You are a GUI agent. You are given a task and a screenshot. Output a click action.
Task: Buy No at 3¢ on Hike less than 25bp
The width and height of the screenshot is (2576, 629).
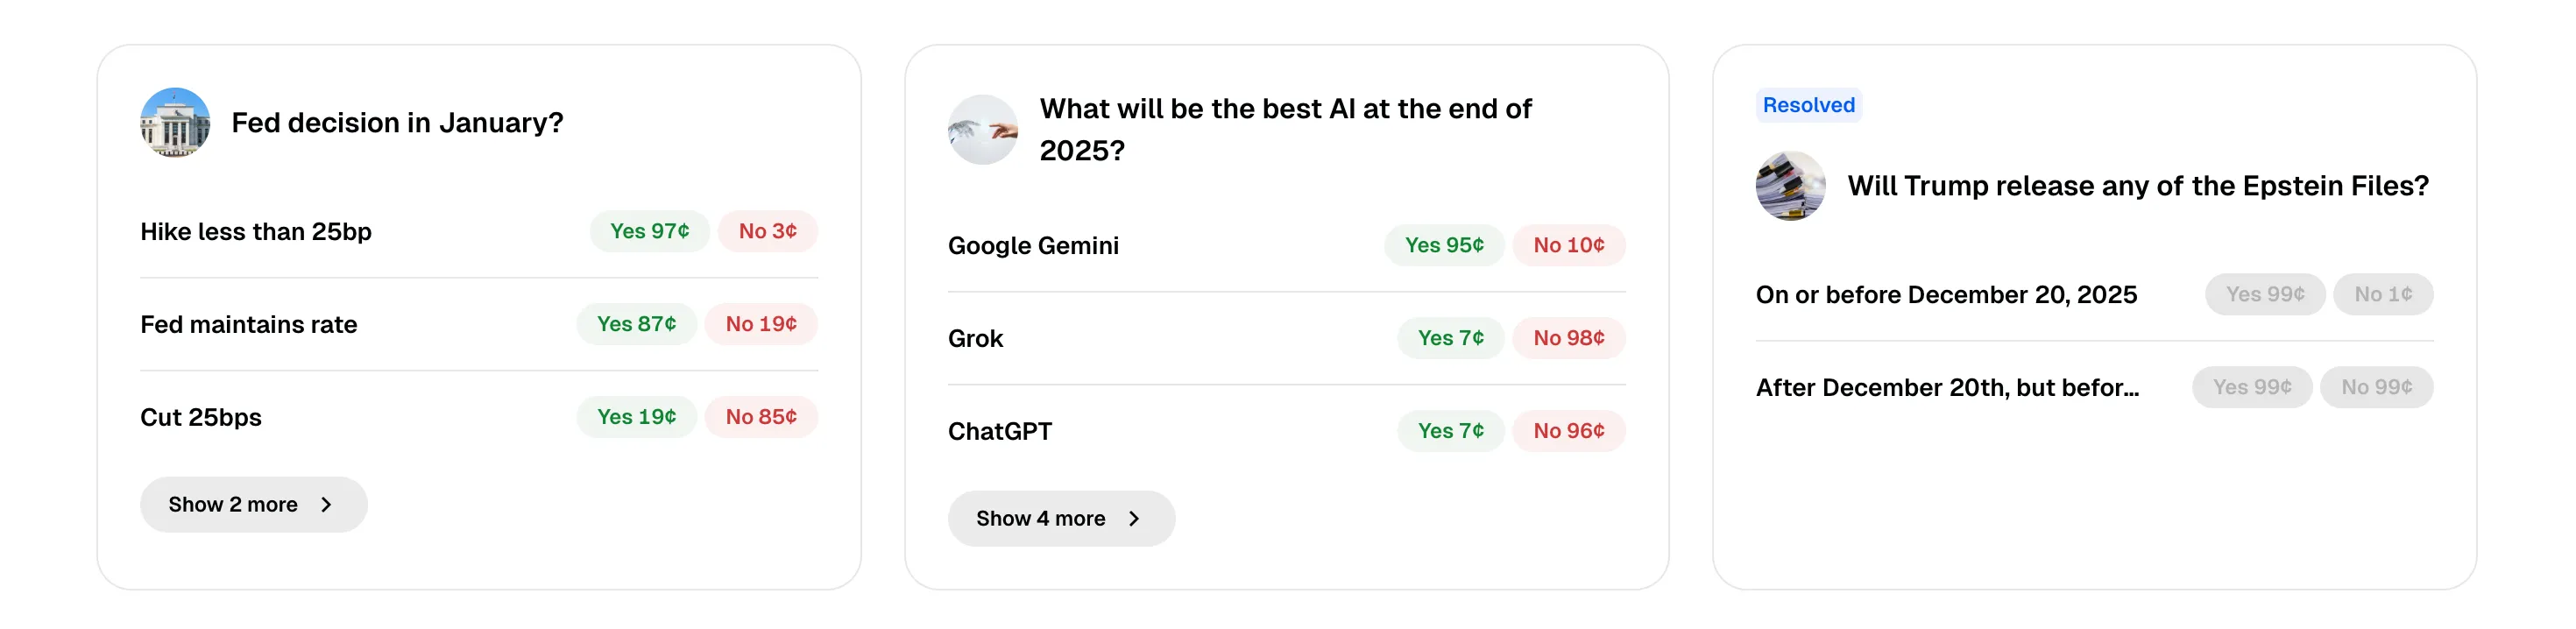766,231
